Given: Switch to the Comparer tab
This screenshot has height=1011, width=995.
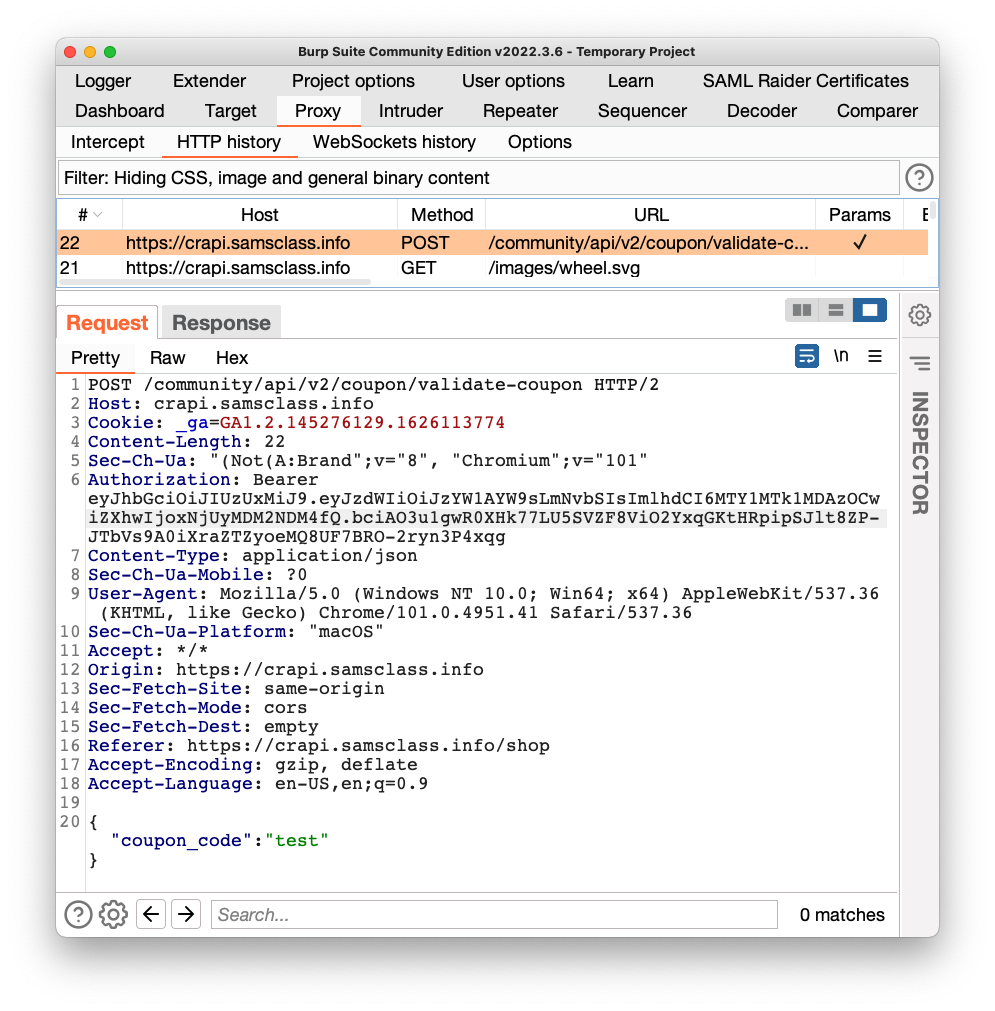Looking at the screenshot, I should 877,111.
